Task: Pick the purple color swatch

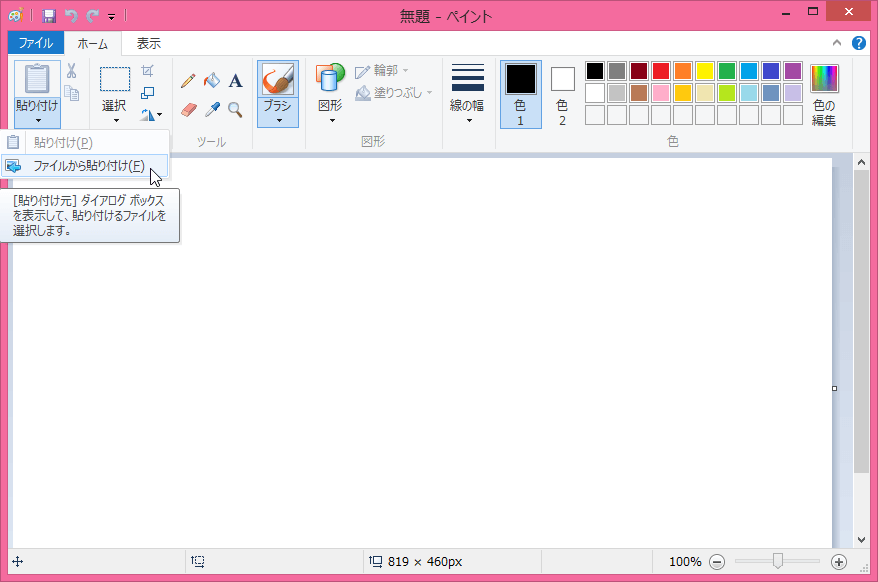Action: coord(793,71)
